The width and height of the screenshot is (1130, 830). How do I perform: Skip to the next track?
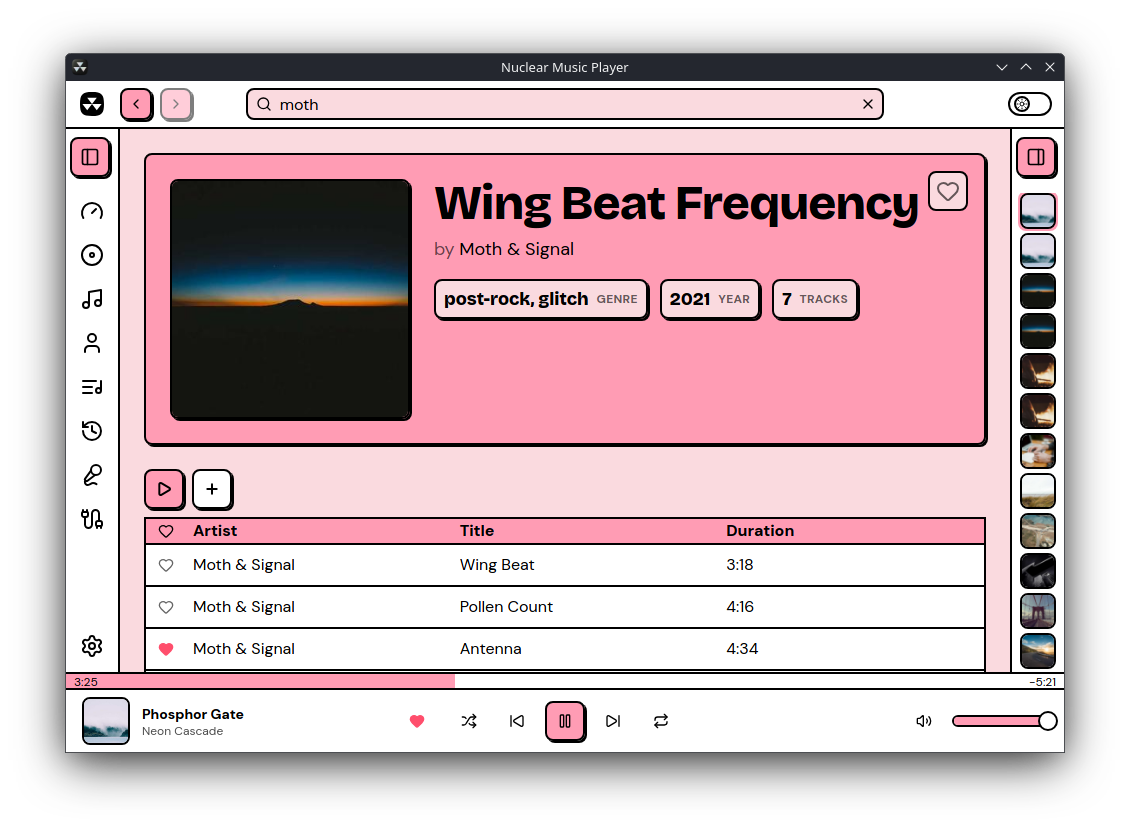pyautogui.click(x=613, y=721)
